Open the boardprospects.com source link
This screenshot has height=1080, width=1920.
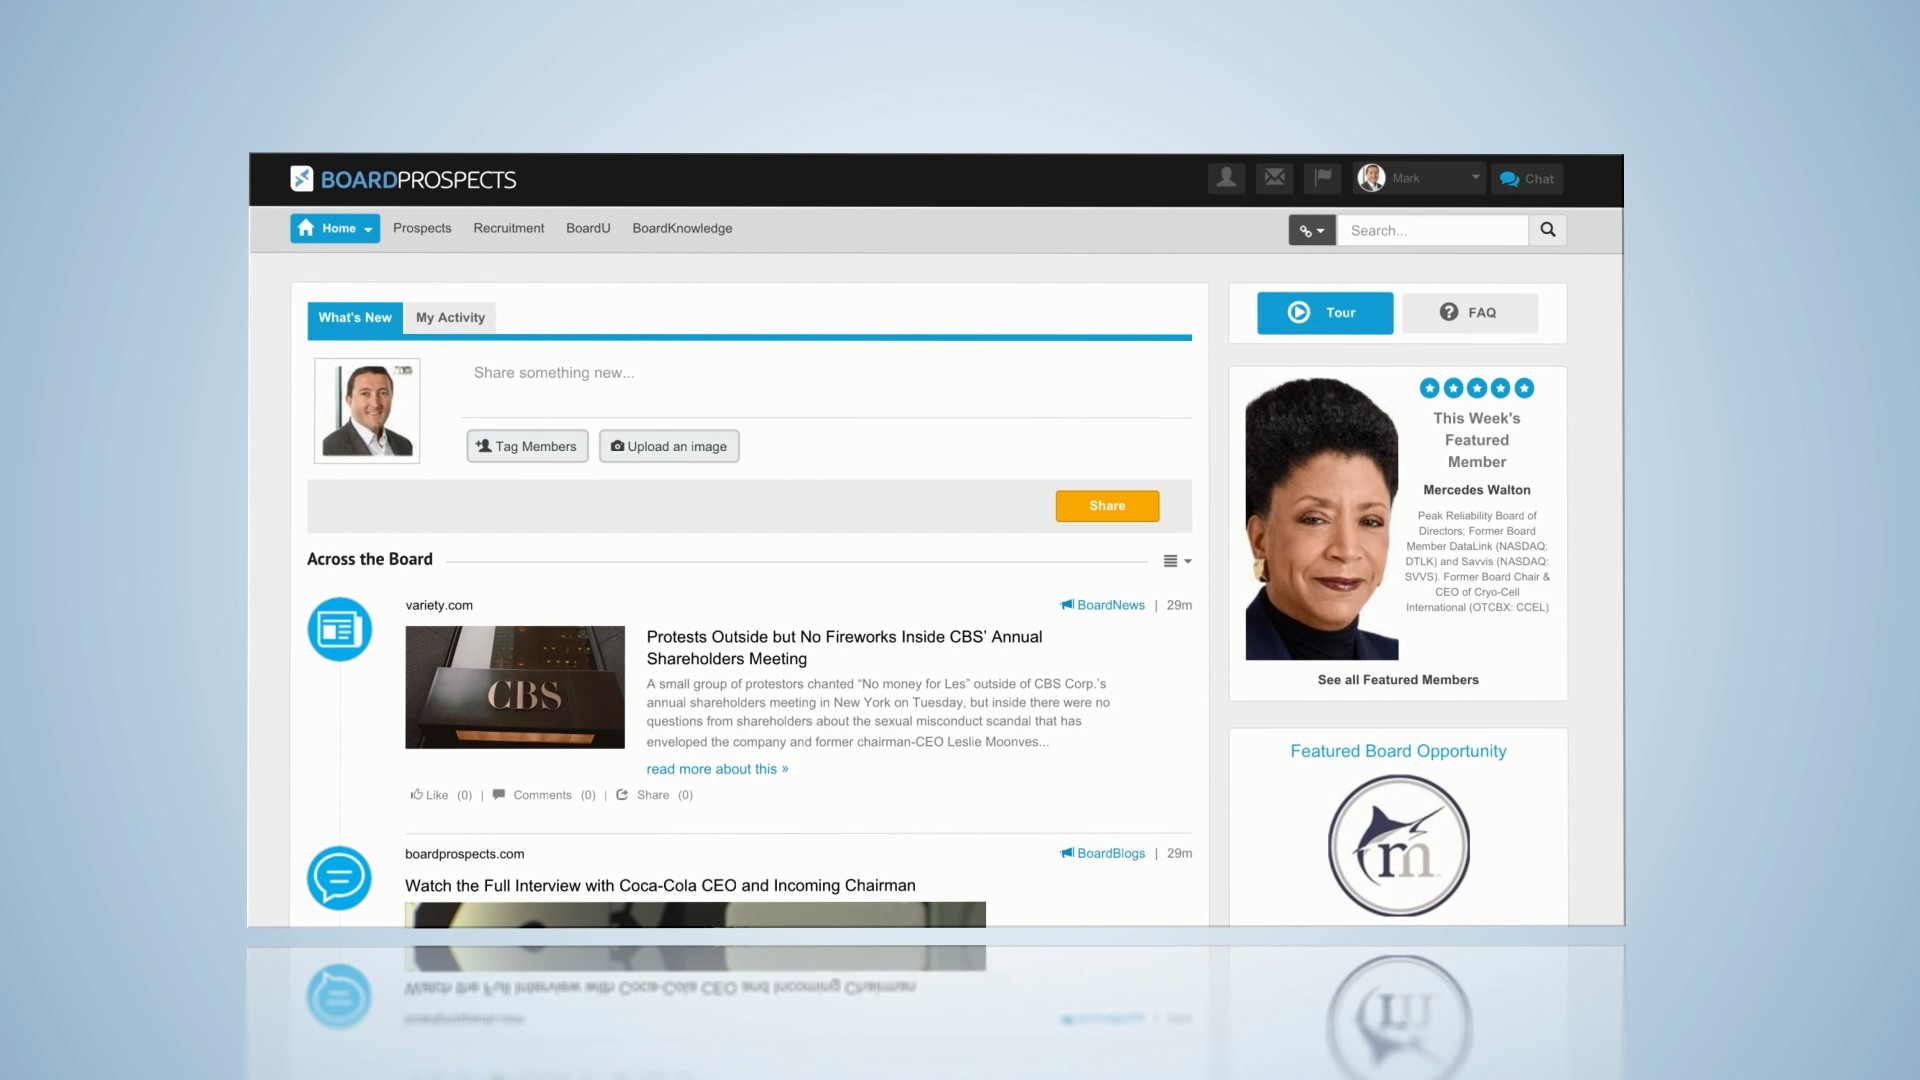[465, 854]
